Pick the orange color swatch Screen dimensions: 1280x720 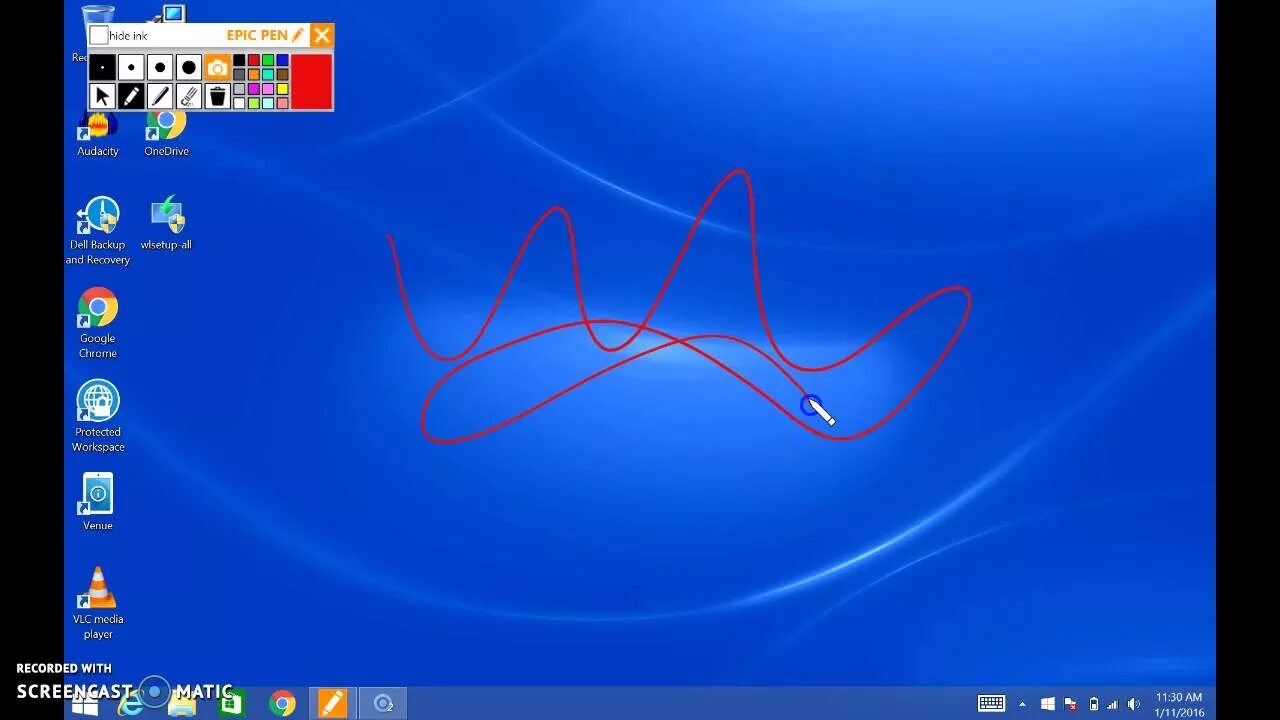254,74
